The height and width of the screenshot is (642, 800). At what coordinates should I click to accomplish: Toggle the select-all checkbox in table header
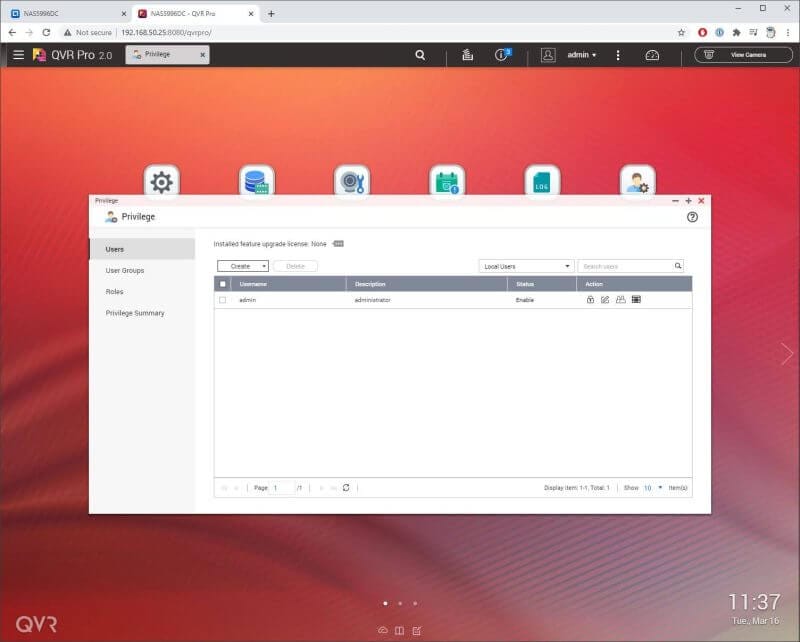tap(222, 284)
